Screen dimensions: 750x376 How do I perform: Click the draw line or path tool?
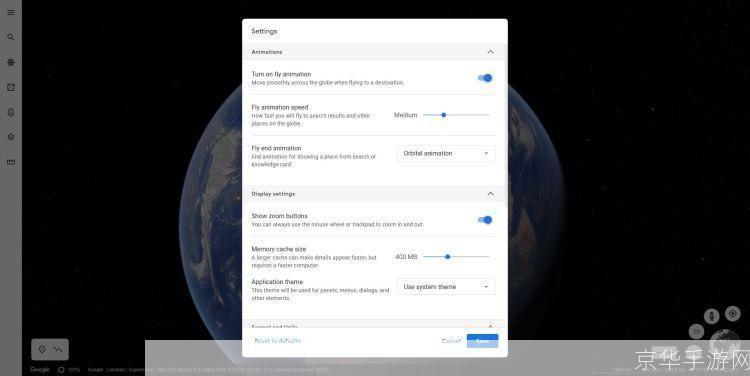tap(58, 349)
